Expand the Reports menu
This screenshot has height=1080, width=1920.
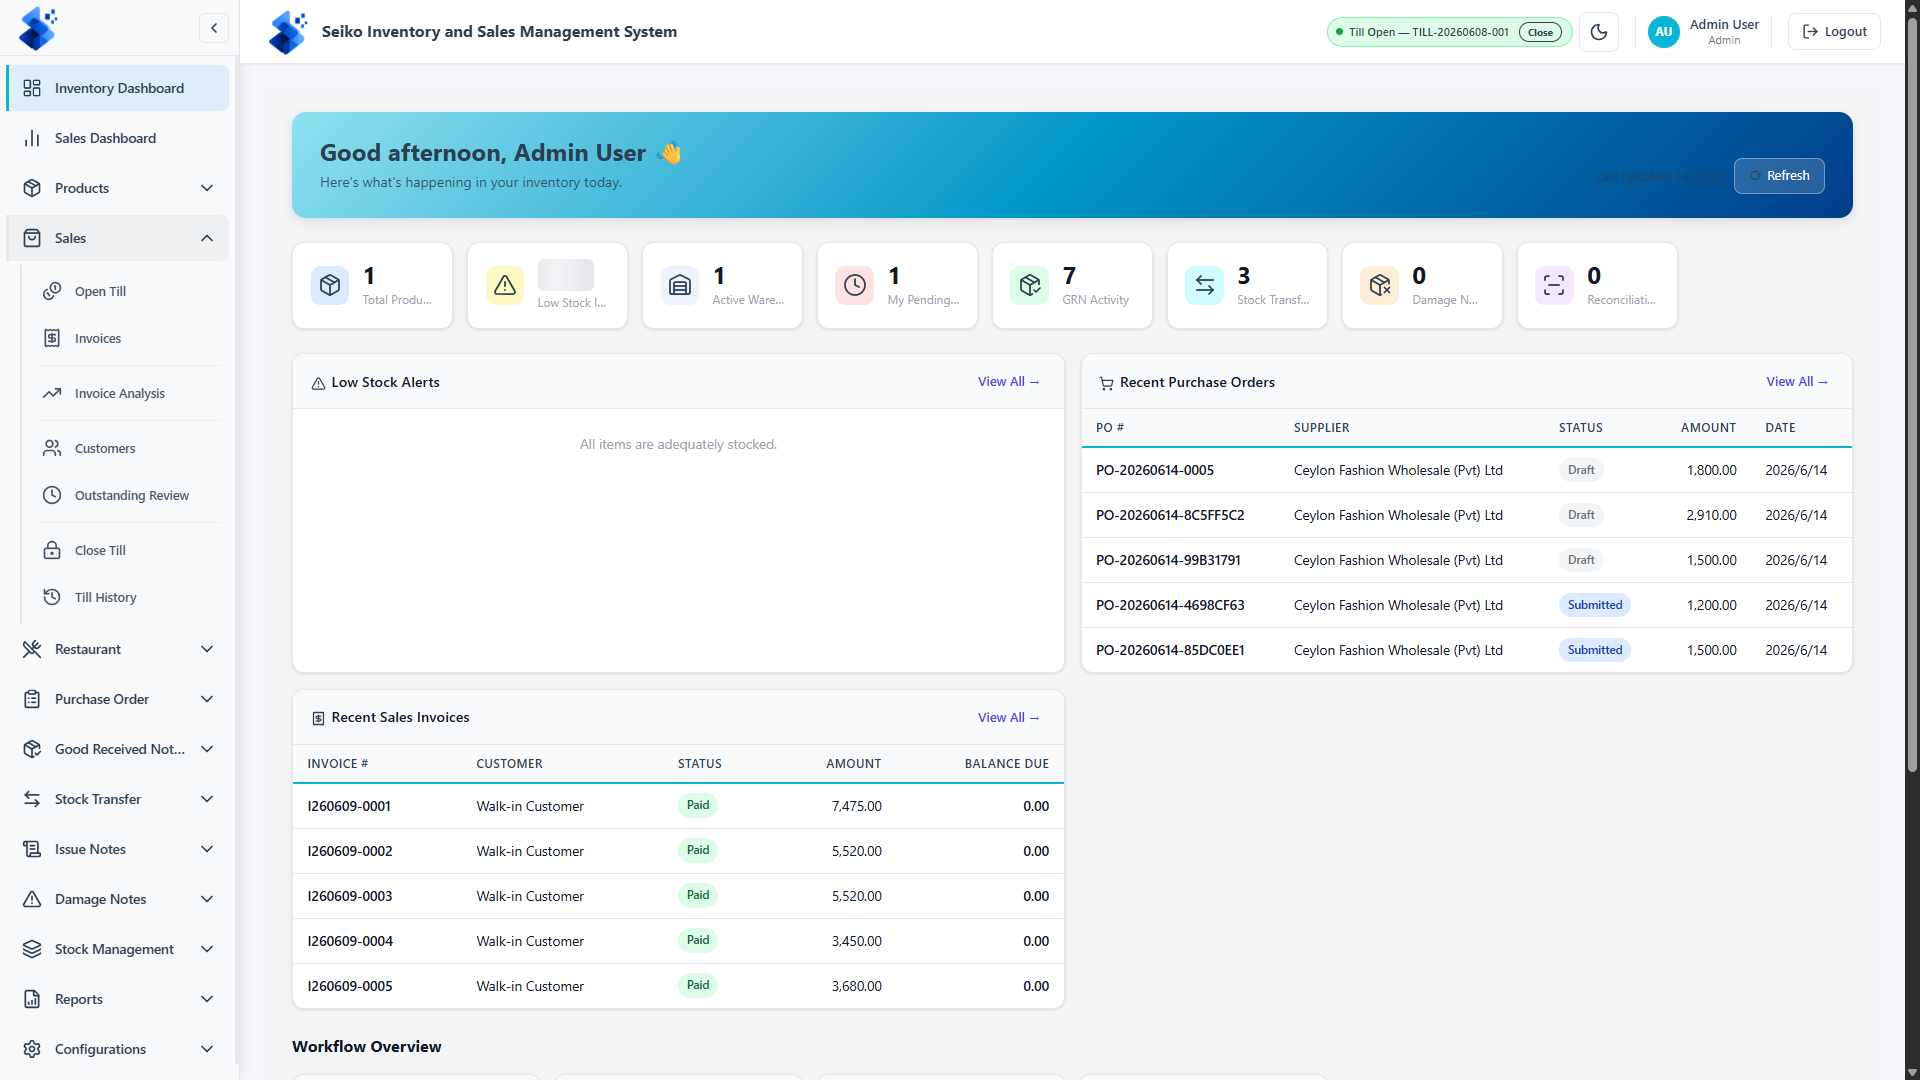tap(117, 999)
